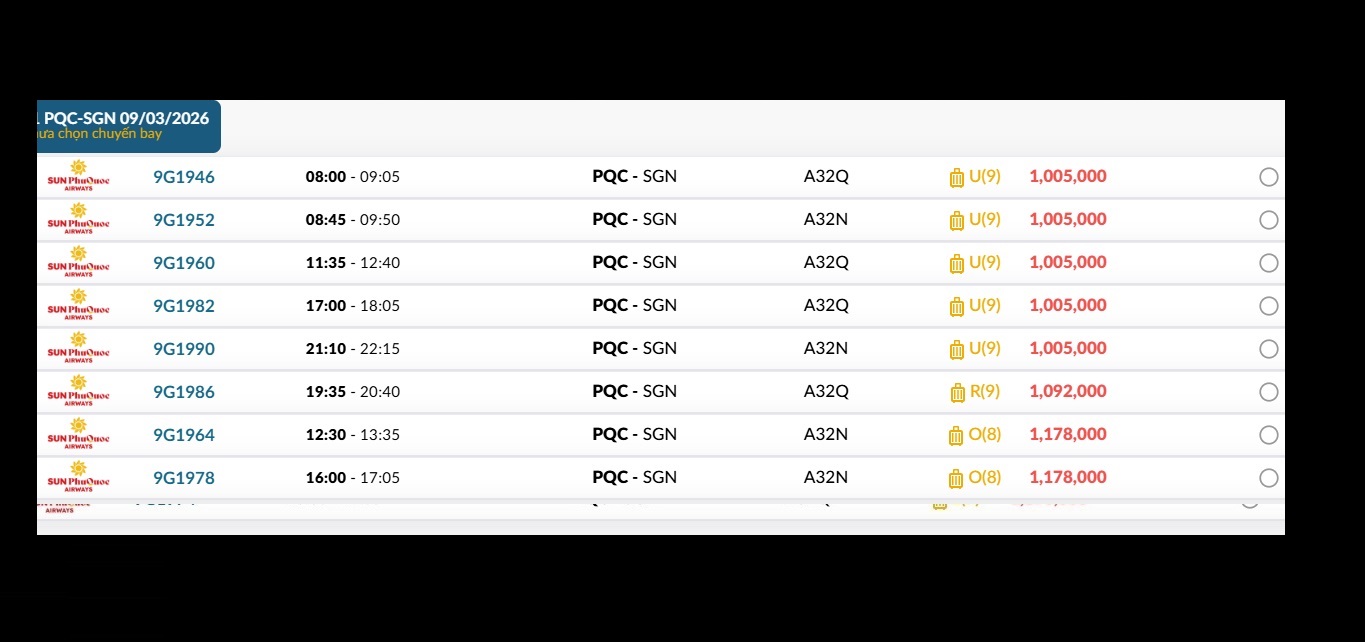Open the PQC-SGN 09/03/2026 tab
The width and height of the screenshot is (1365, 642).
126,125
